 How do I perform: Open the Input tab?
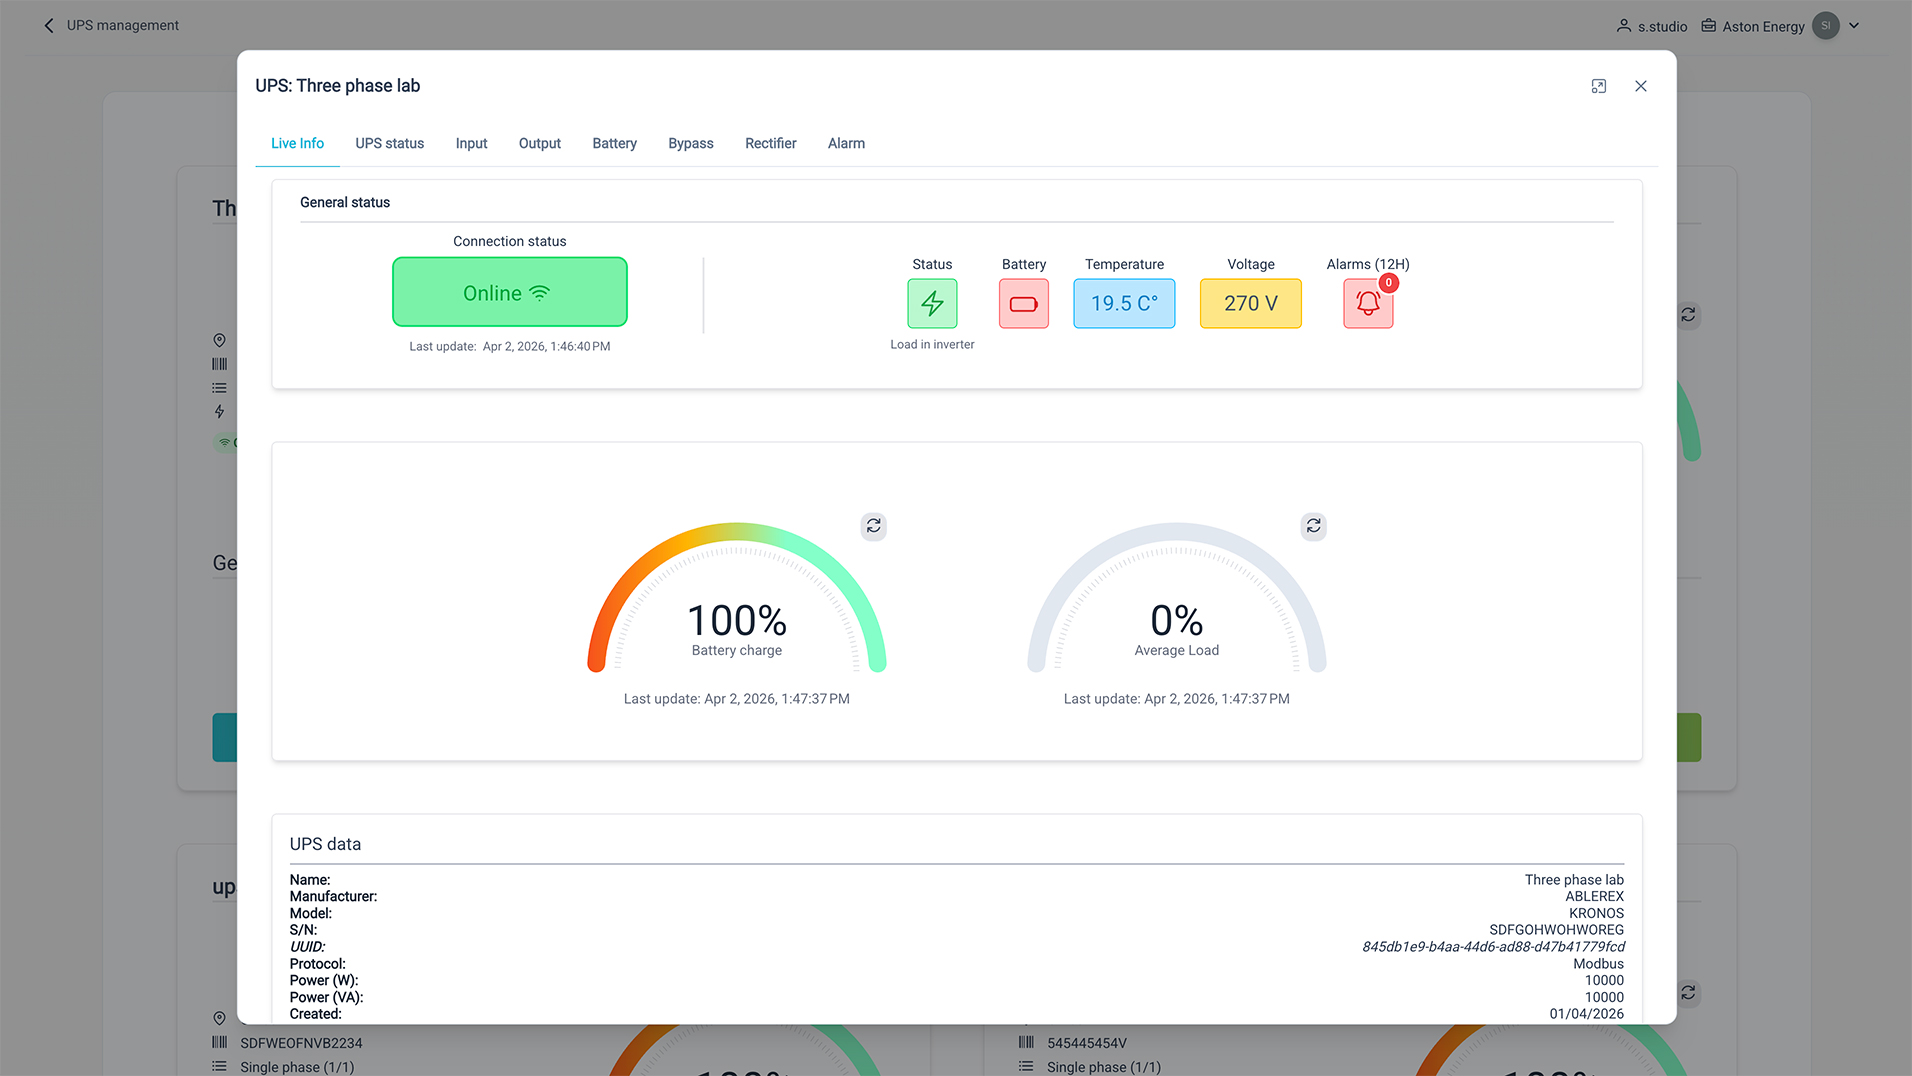[471, 143]
